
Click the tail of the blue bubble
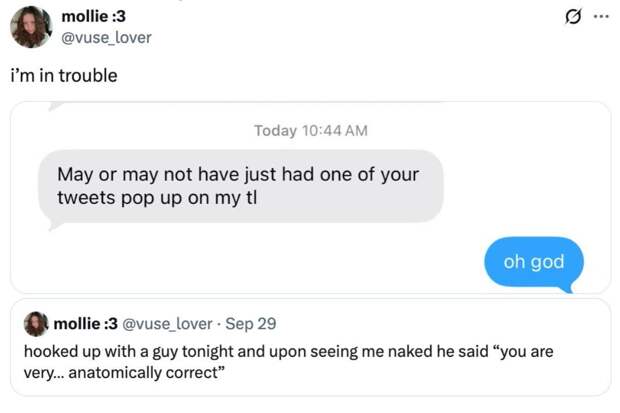(x=567, y=288)
